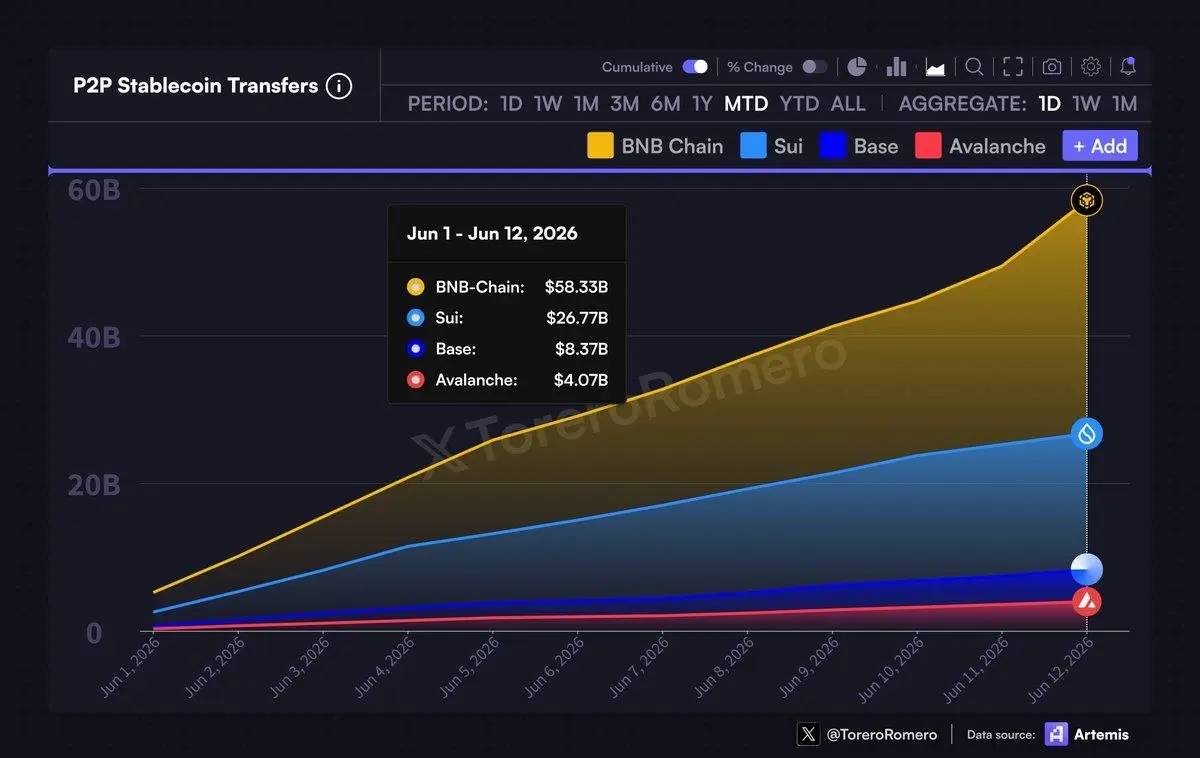The height and width of the screenshot is (758, 1200).
Task: Click the + Add button
Action: point(1100,146)
